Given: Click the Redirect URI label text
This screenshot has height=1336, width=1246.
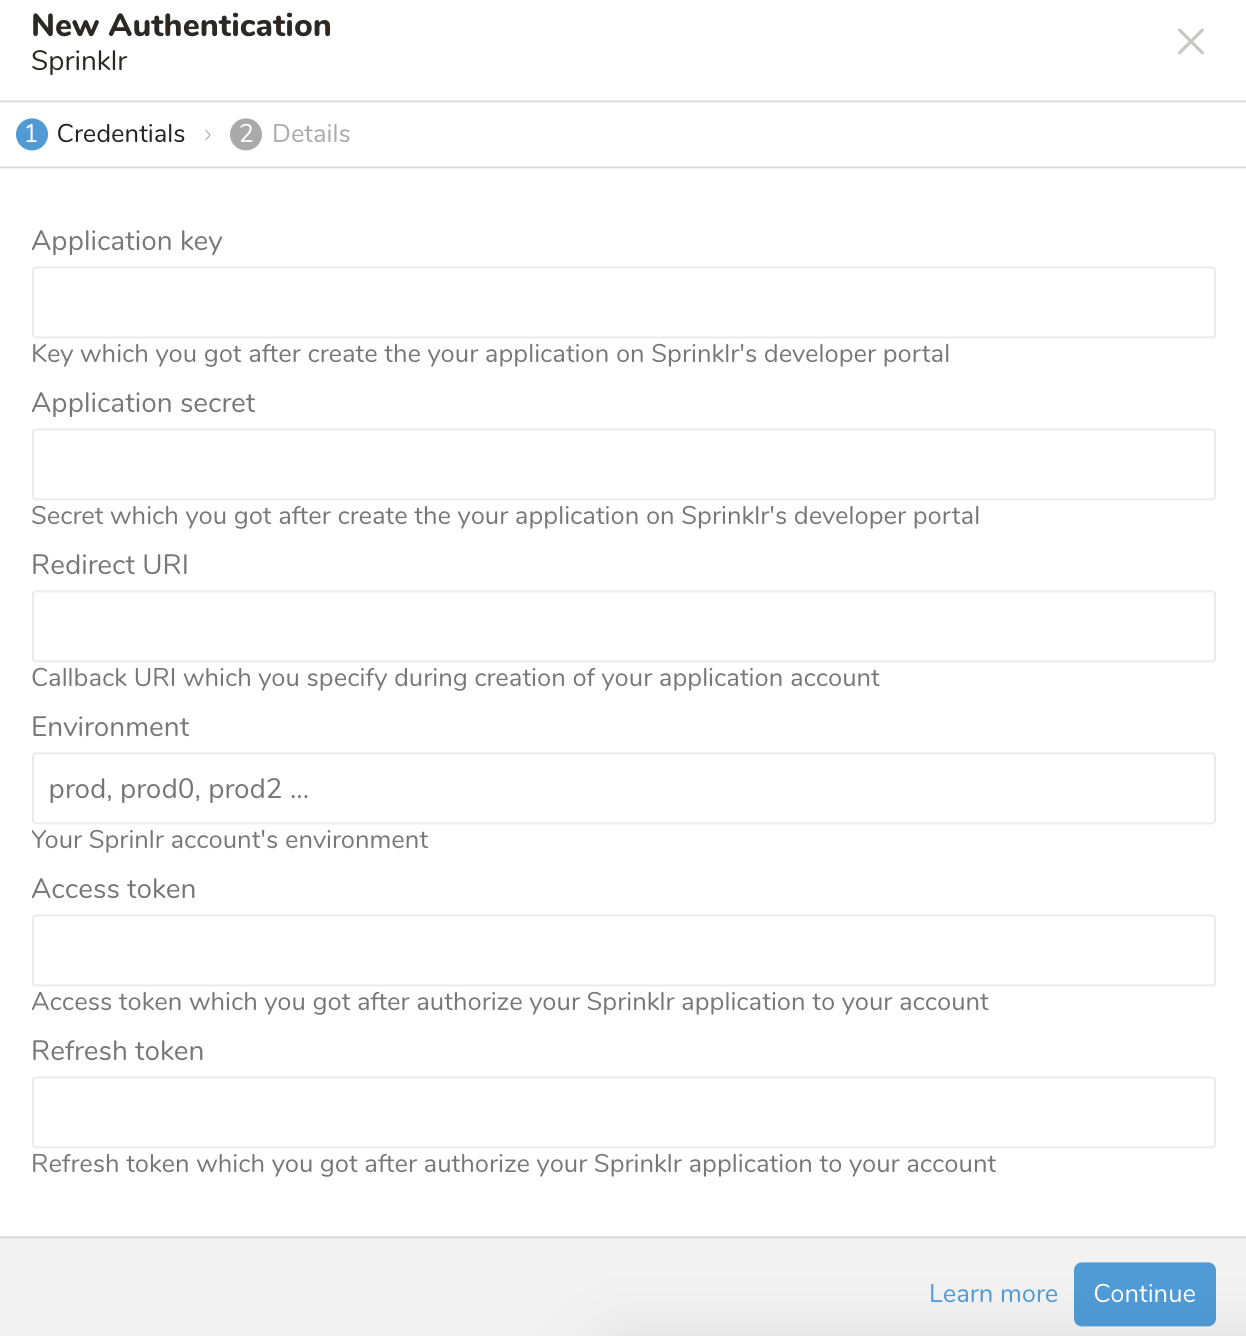Looking at the screenshot, I should tap(110, 565).
